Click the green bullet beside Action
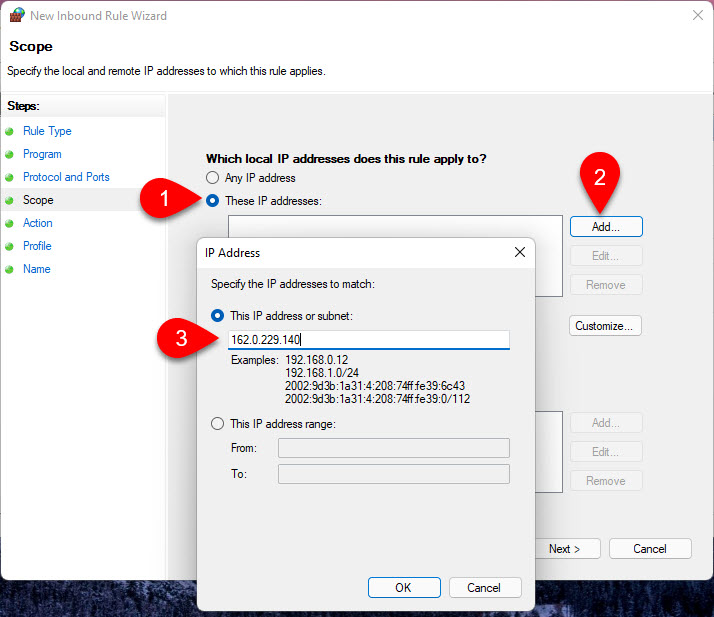Image resolution: width=714 pixels, height=617 pixels. pyautogui.click(x=9, y=224)
